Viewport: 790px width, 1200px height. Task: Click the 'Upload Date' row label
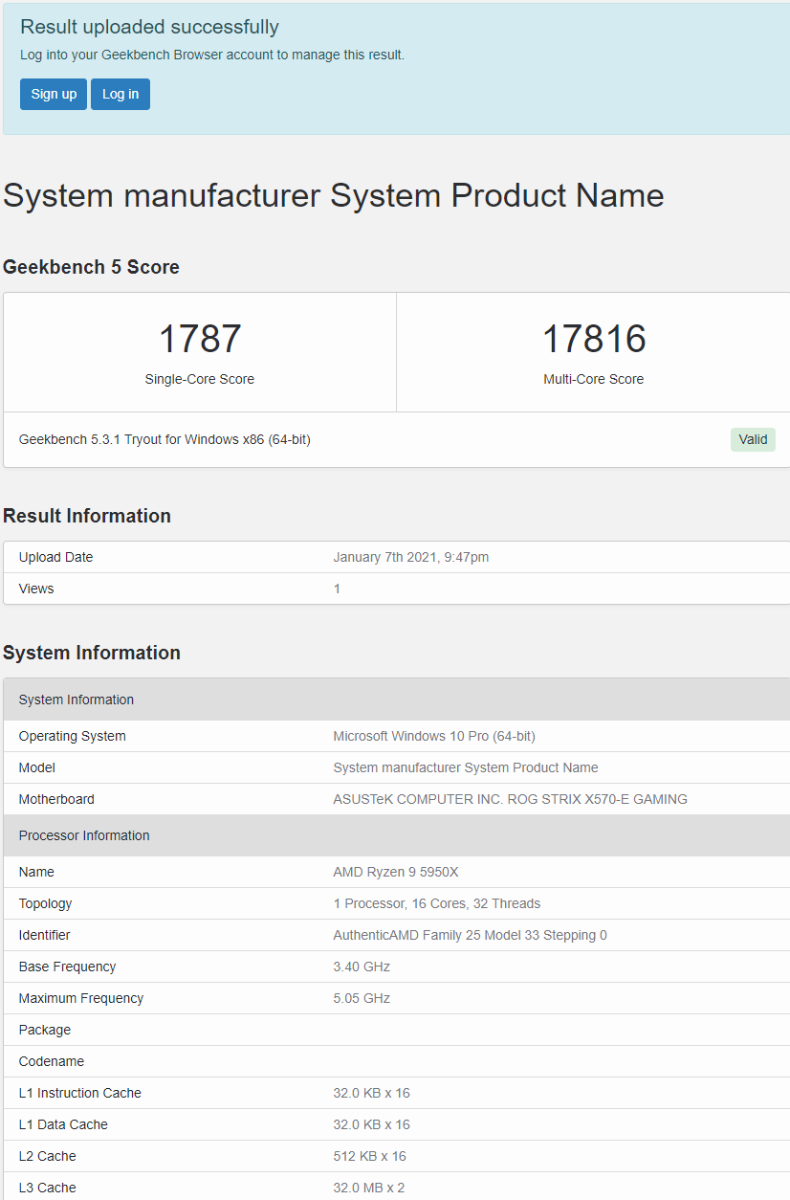coord(56,557)
